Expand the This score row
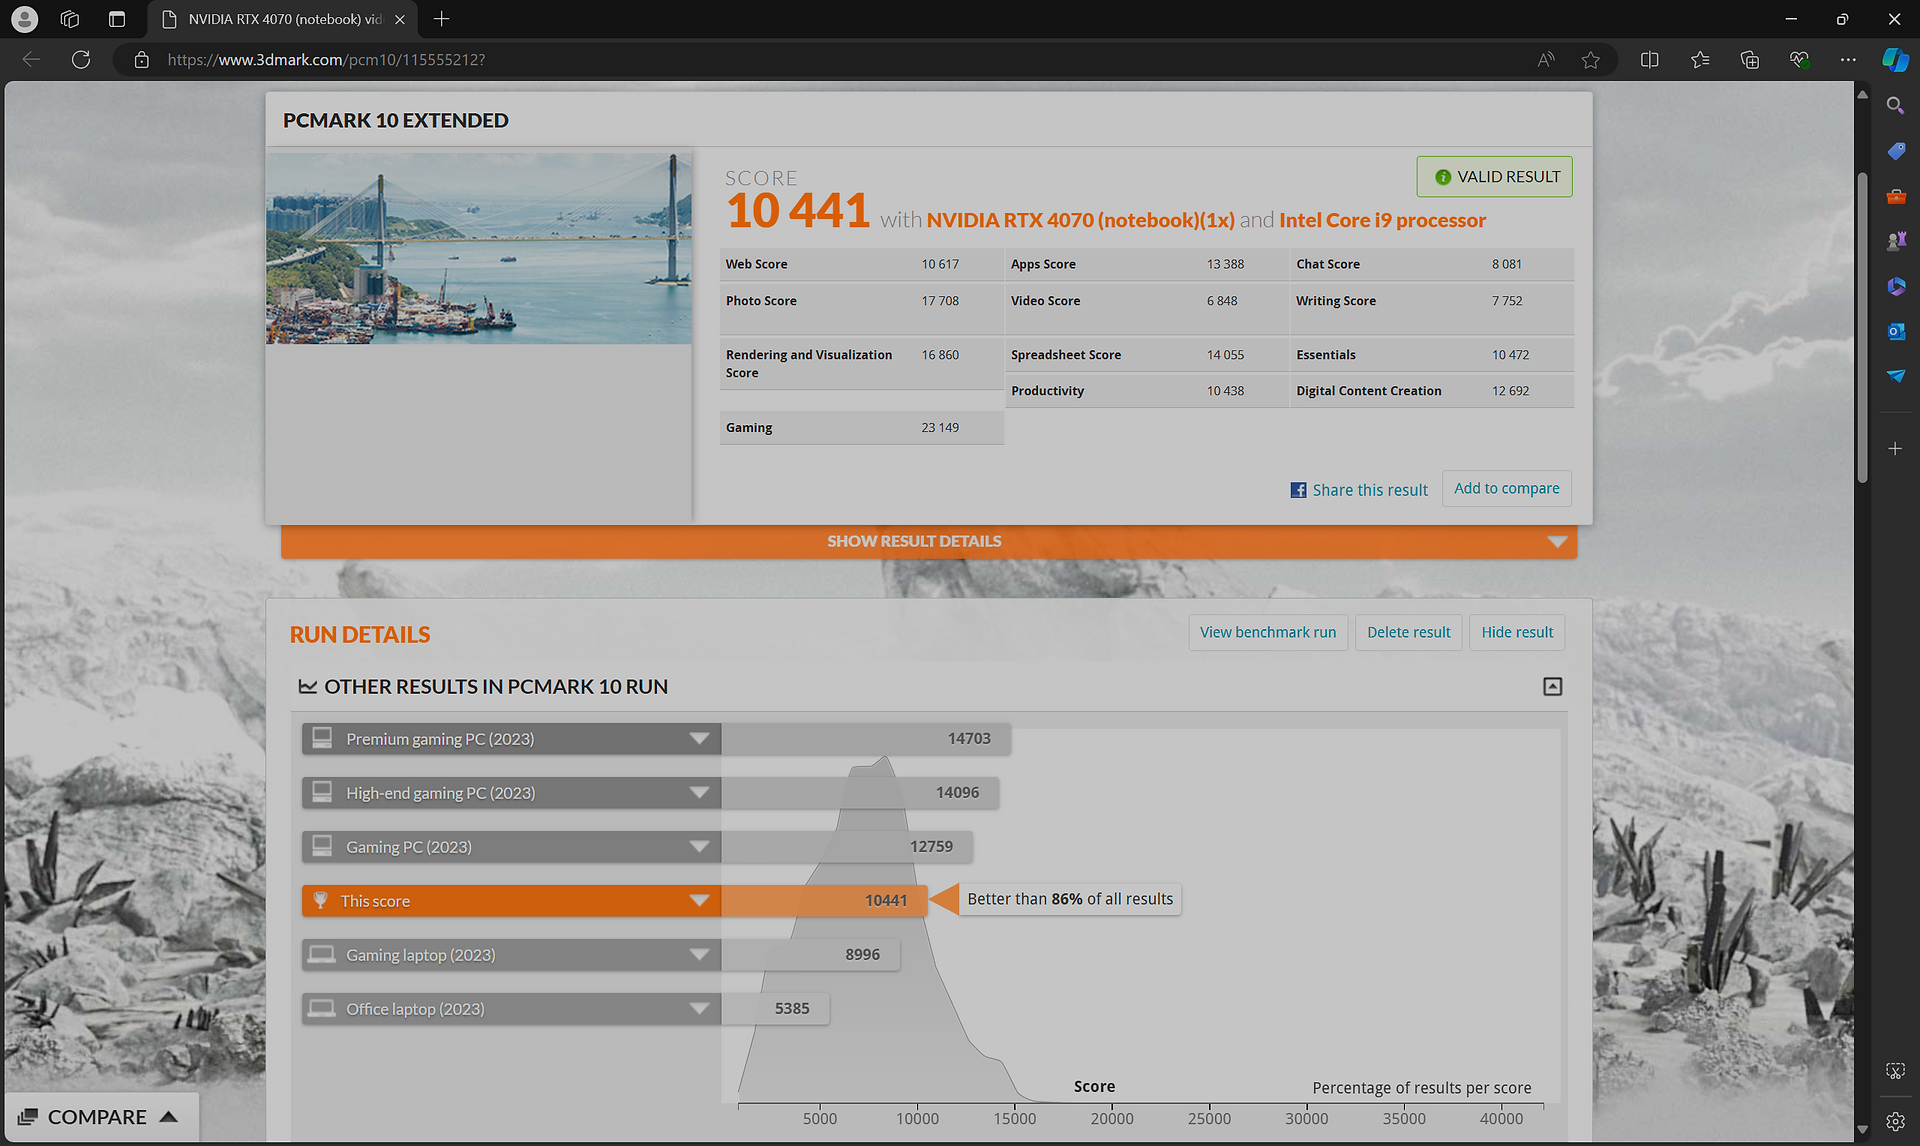 pyautogui.click(x=511, y=901)
